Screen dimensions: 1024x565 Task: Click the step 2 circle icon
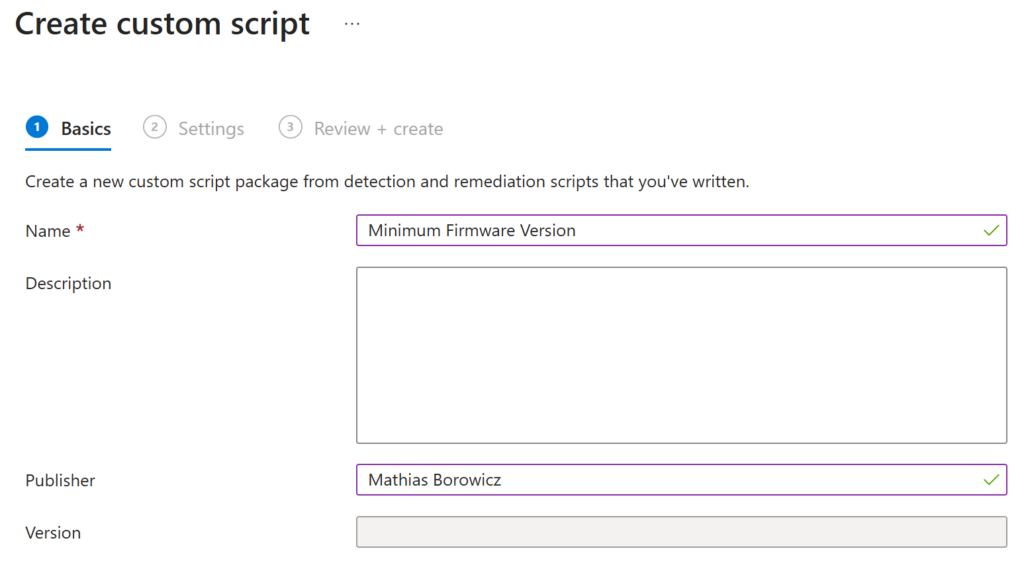154,127
